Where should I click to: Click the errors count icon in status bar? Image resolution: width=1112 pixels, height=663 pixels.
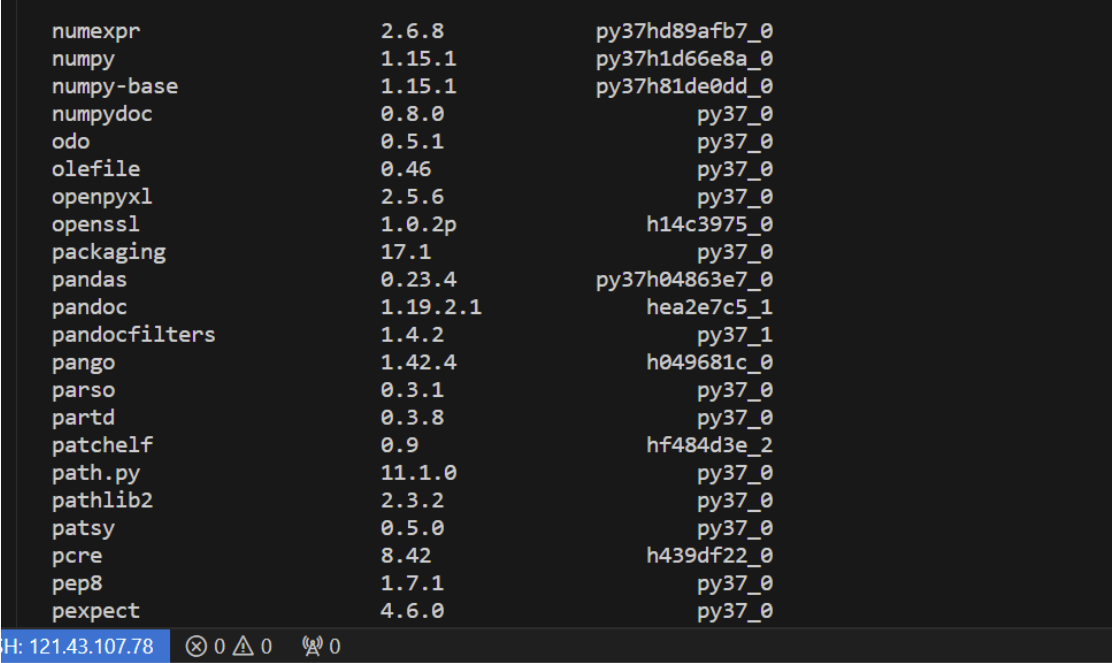click(x=197, y=647)
